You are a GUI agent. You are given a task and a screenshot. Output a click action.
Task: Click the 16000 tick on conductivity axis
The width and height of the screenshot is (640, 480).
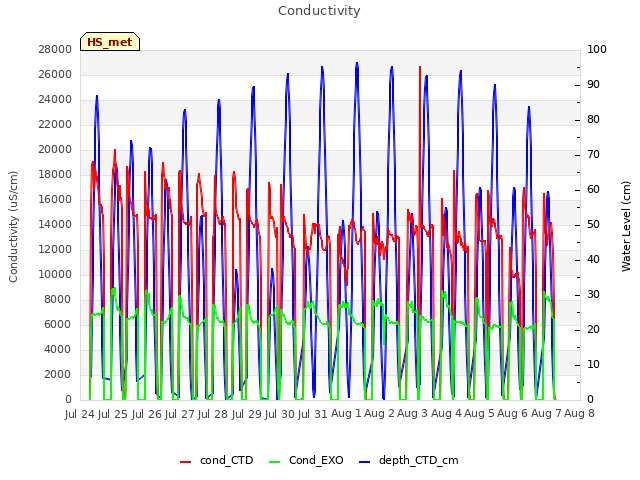(x=55, y=199)
